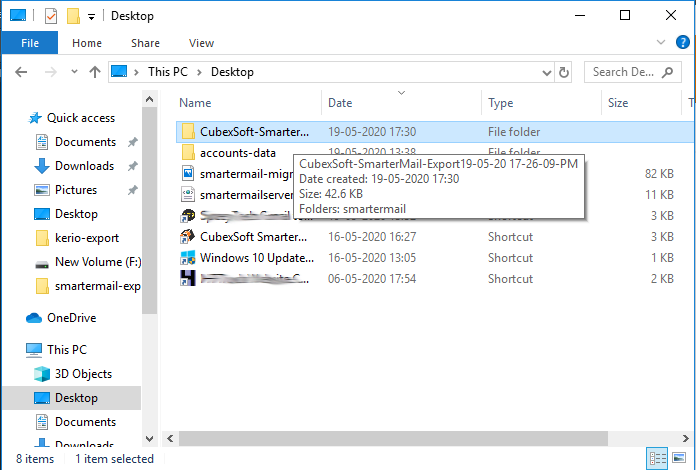Click the New folder icon in title bar
The height and width of the screenshot is (470, 696).
(x=73, y=16)
